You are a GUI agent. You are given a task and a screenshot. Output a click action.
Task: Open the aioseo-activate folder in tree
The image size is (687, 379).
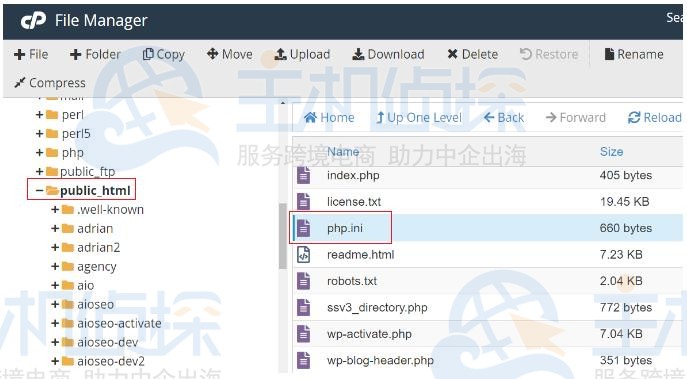(119, 323)
